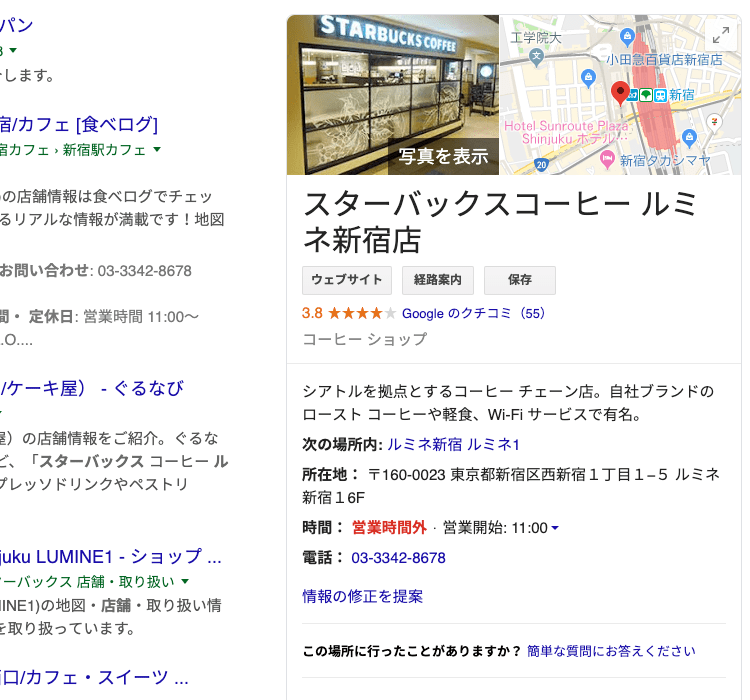Expand dropdown arrow under the top パン result

tap(13, 50)
